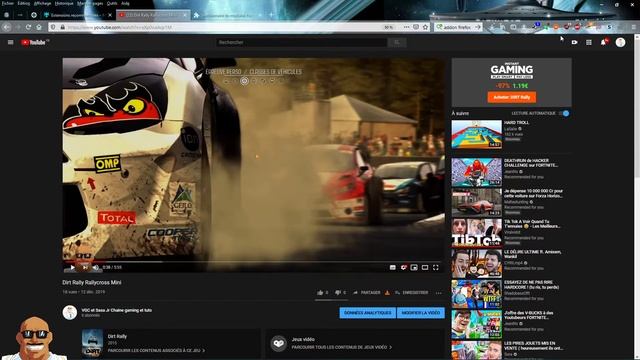The height and width of the screenshot is (360, 640).
Task: Open the Outils menu
Action: point(112,3)
